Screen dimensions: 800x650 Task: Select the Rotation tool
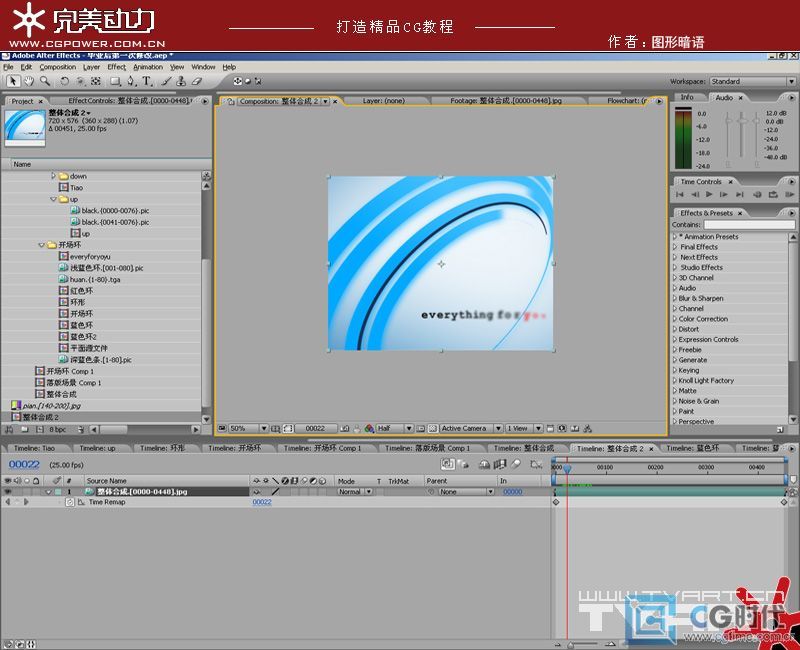click(x=64, y=81)
